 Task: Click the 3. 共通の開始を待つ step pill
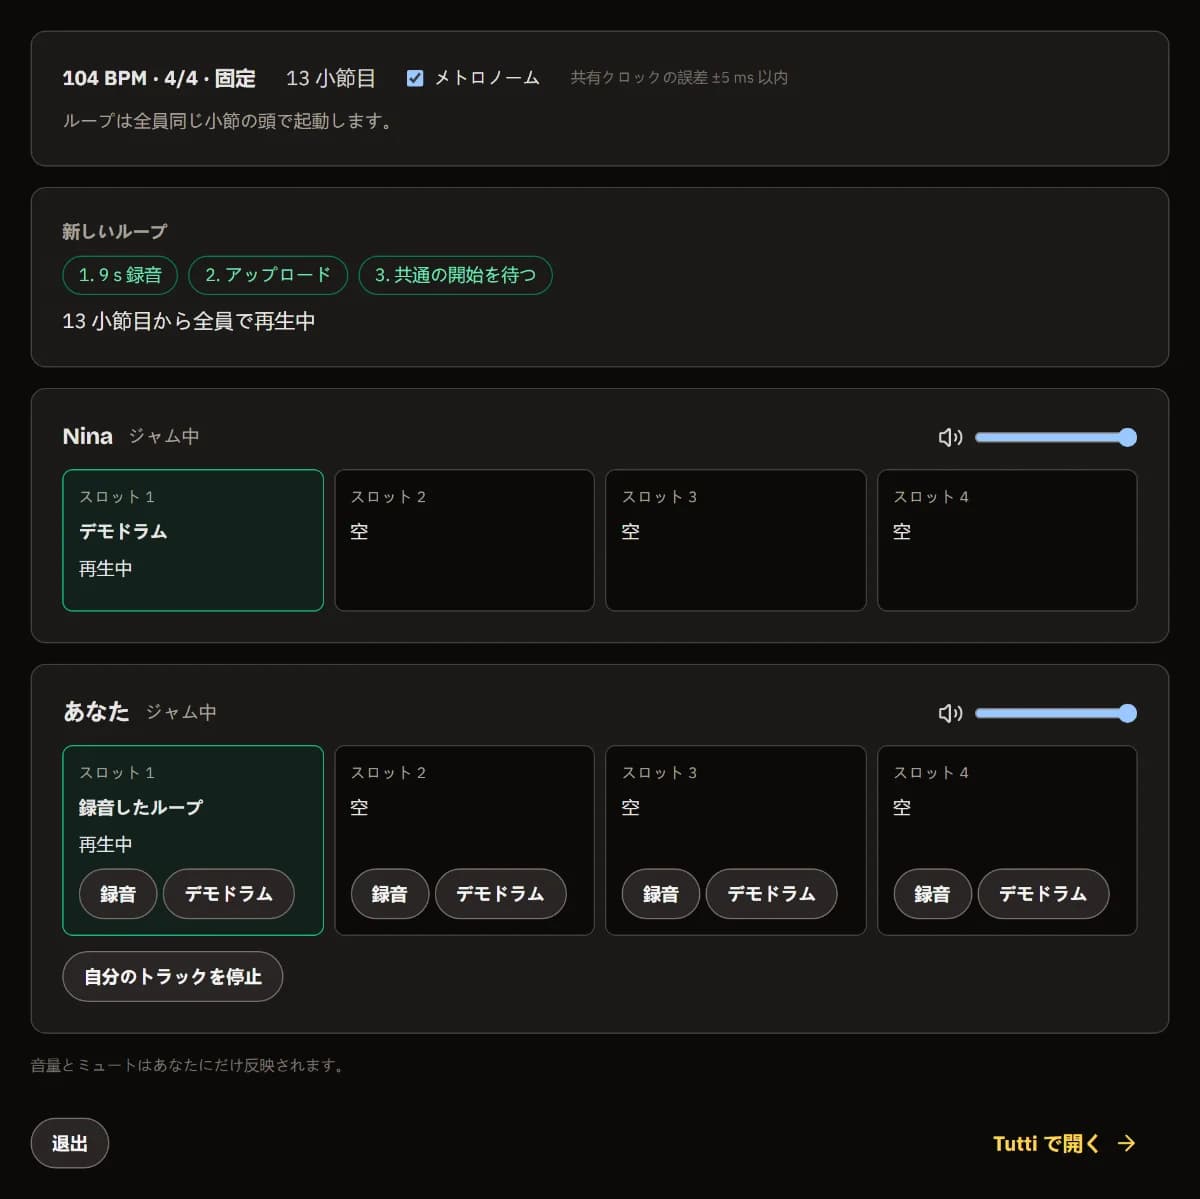coord(455,275)
